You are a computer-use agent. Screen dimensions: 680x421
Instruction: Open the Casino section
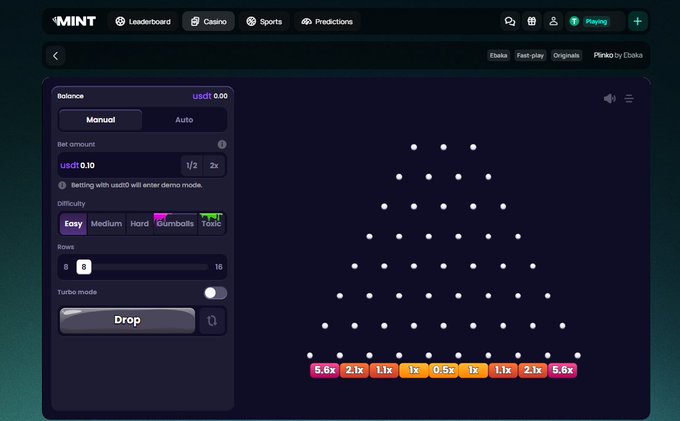coord(209,21)
